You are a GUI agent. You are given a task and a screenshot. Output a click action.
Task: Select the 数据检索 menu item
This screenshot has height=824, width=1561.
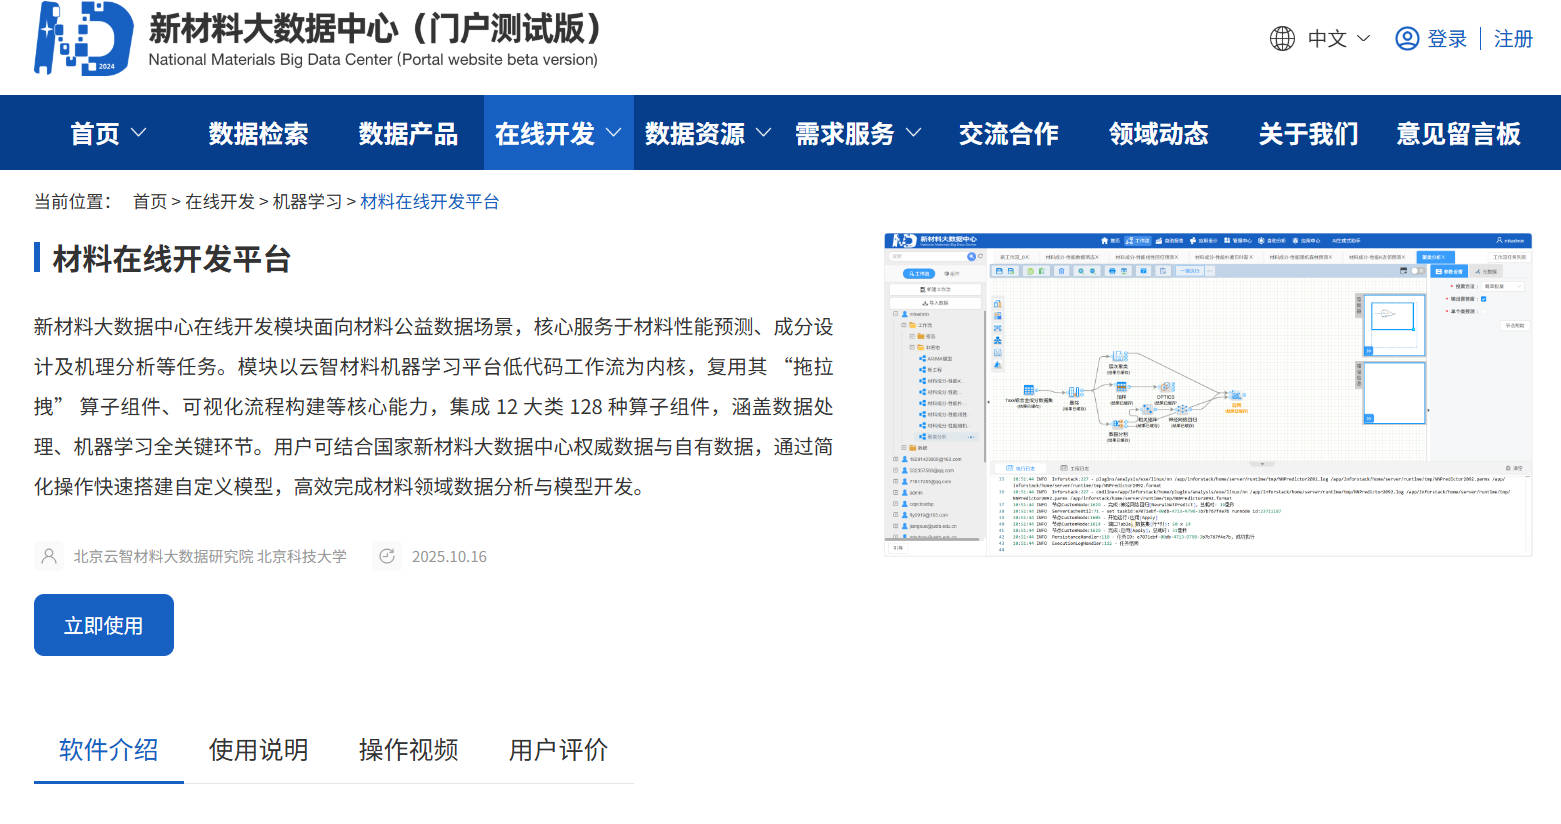257,132
